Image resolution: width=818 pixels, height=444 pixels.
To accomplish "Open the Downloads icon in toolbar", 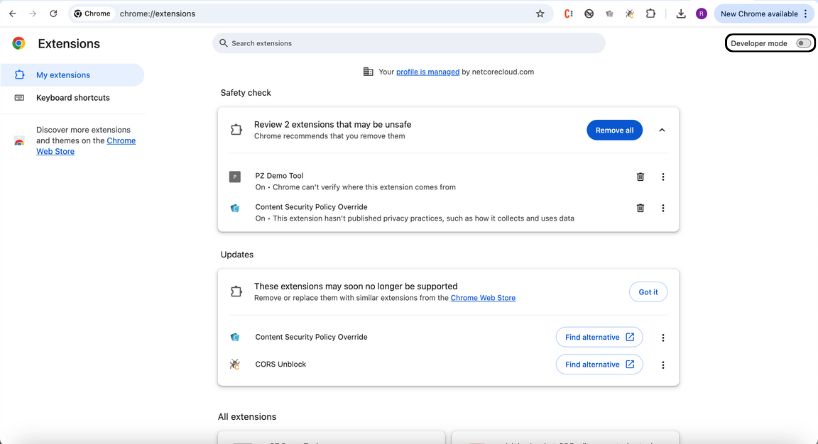I will 681,14.
